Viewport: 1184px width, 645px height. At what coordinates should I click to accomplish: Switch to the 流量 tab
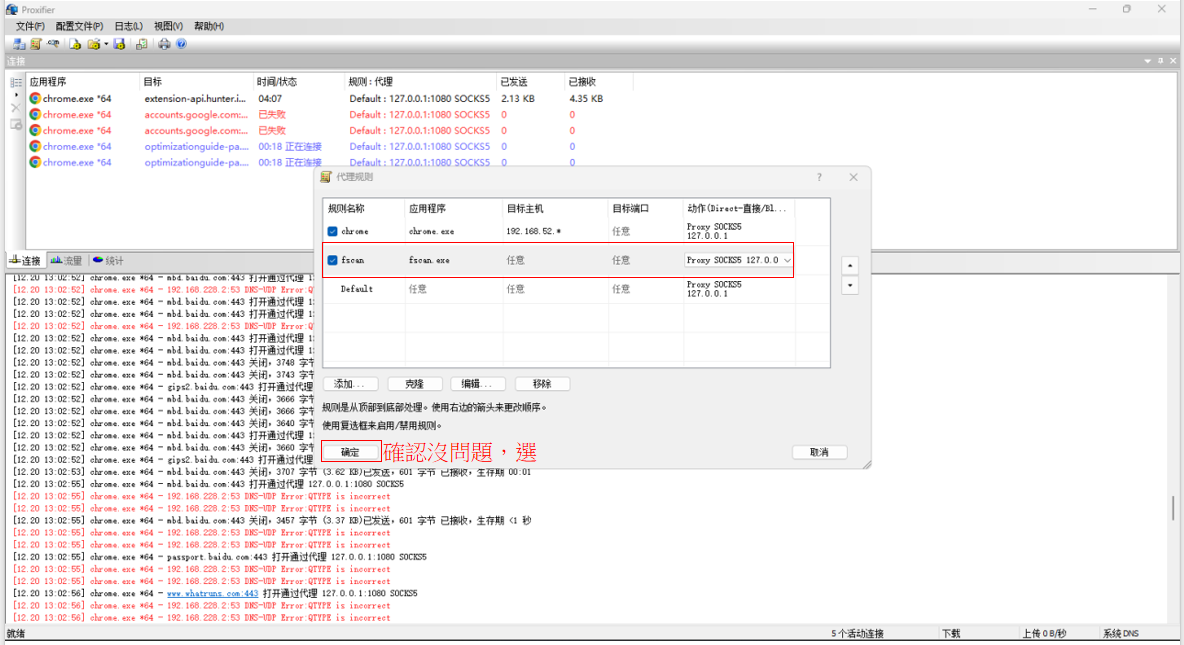[x=66, y=261]
